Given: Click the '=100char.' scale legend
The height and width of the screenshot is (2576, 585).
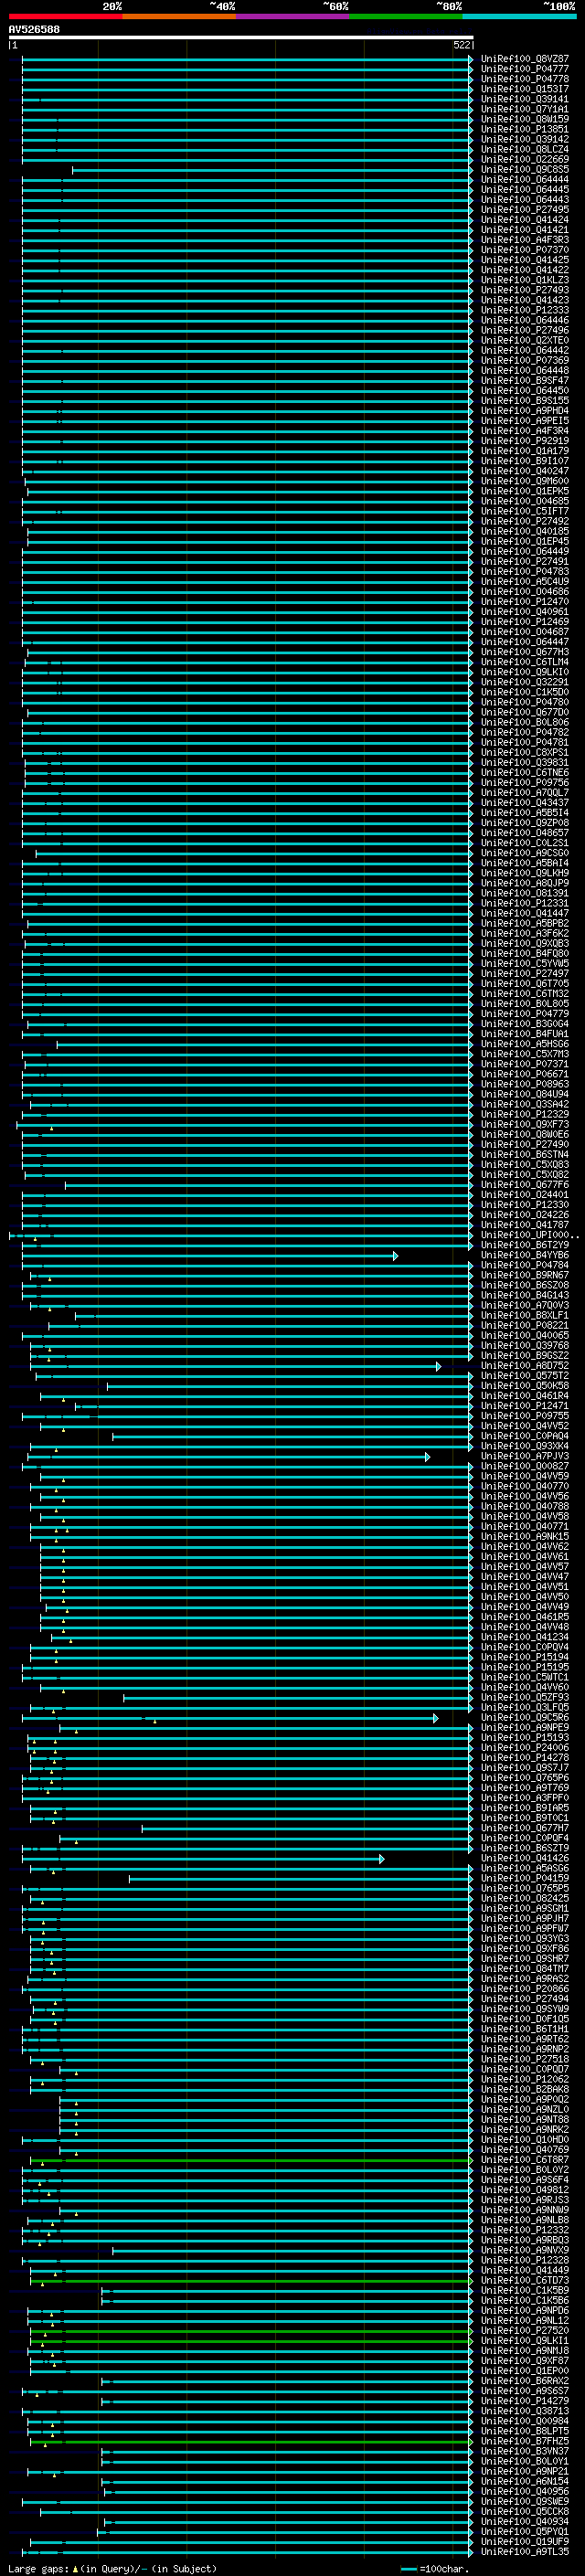Looking at the screenshot, I should [435, 2568].
